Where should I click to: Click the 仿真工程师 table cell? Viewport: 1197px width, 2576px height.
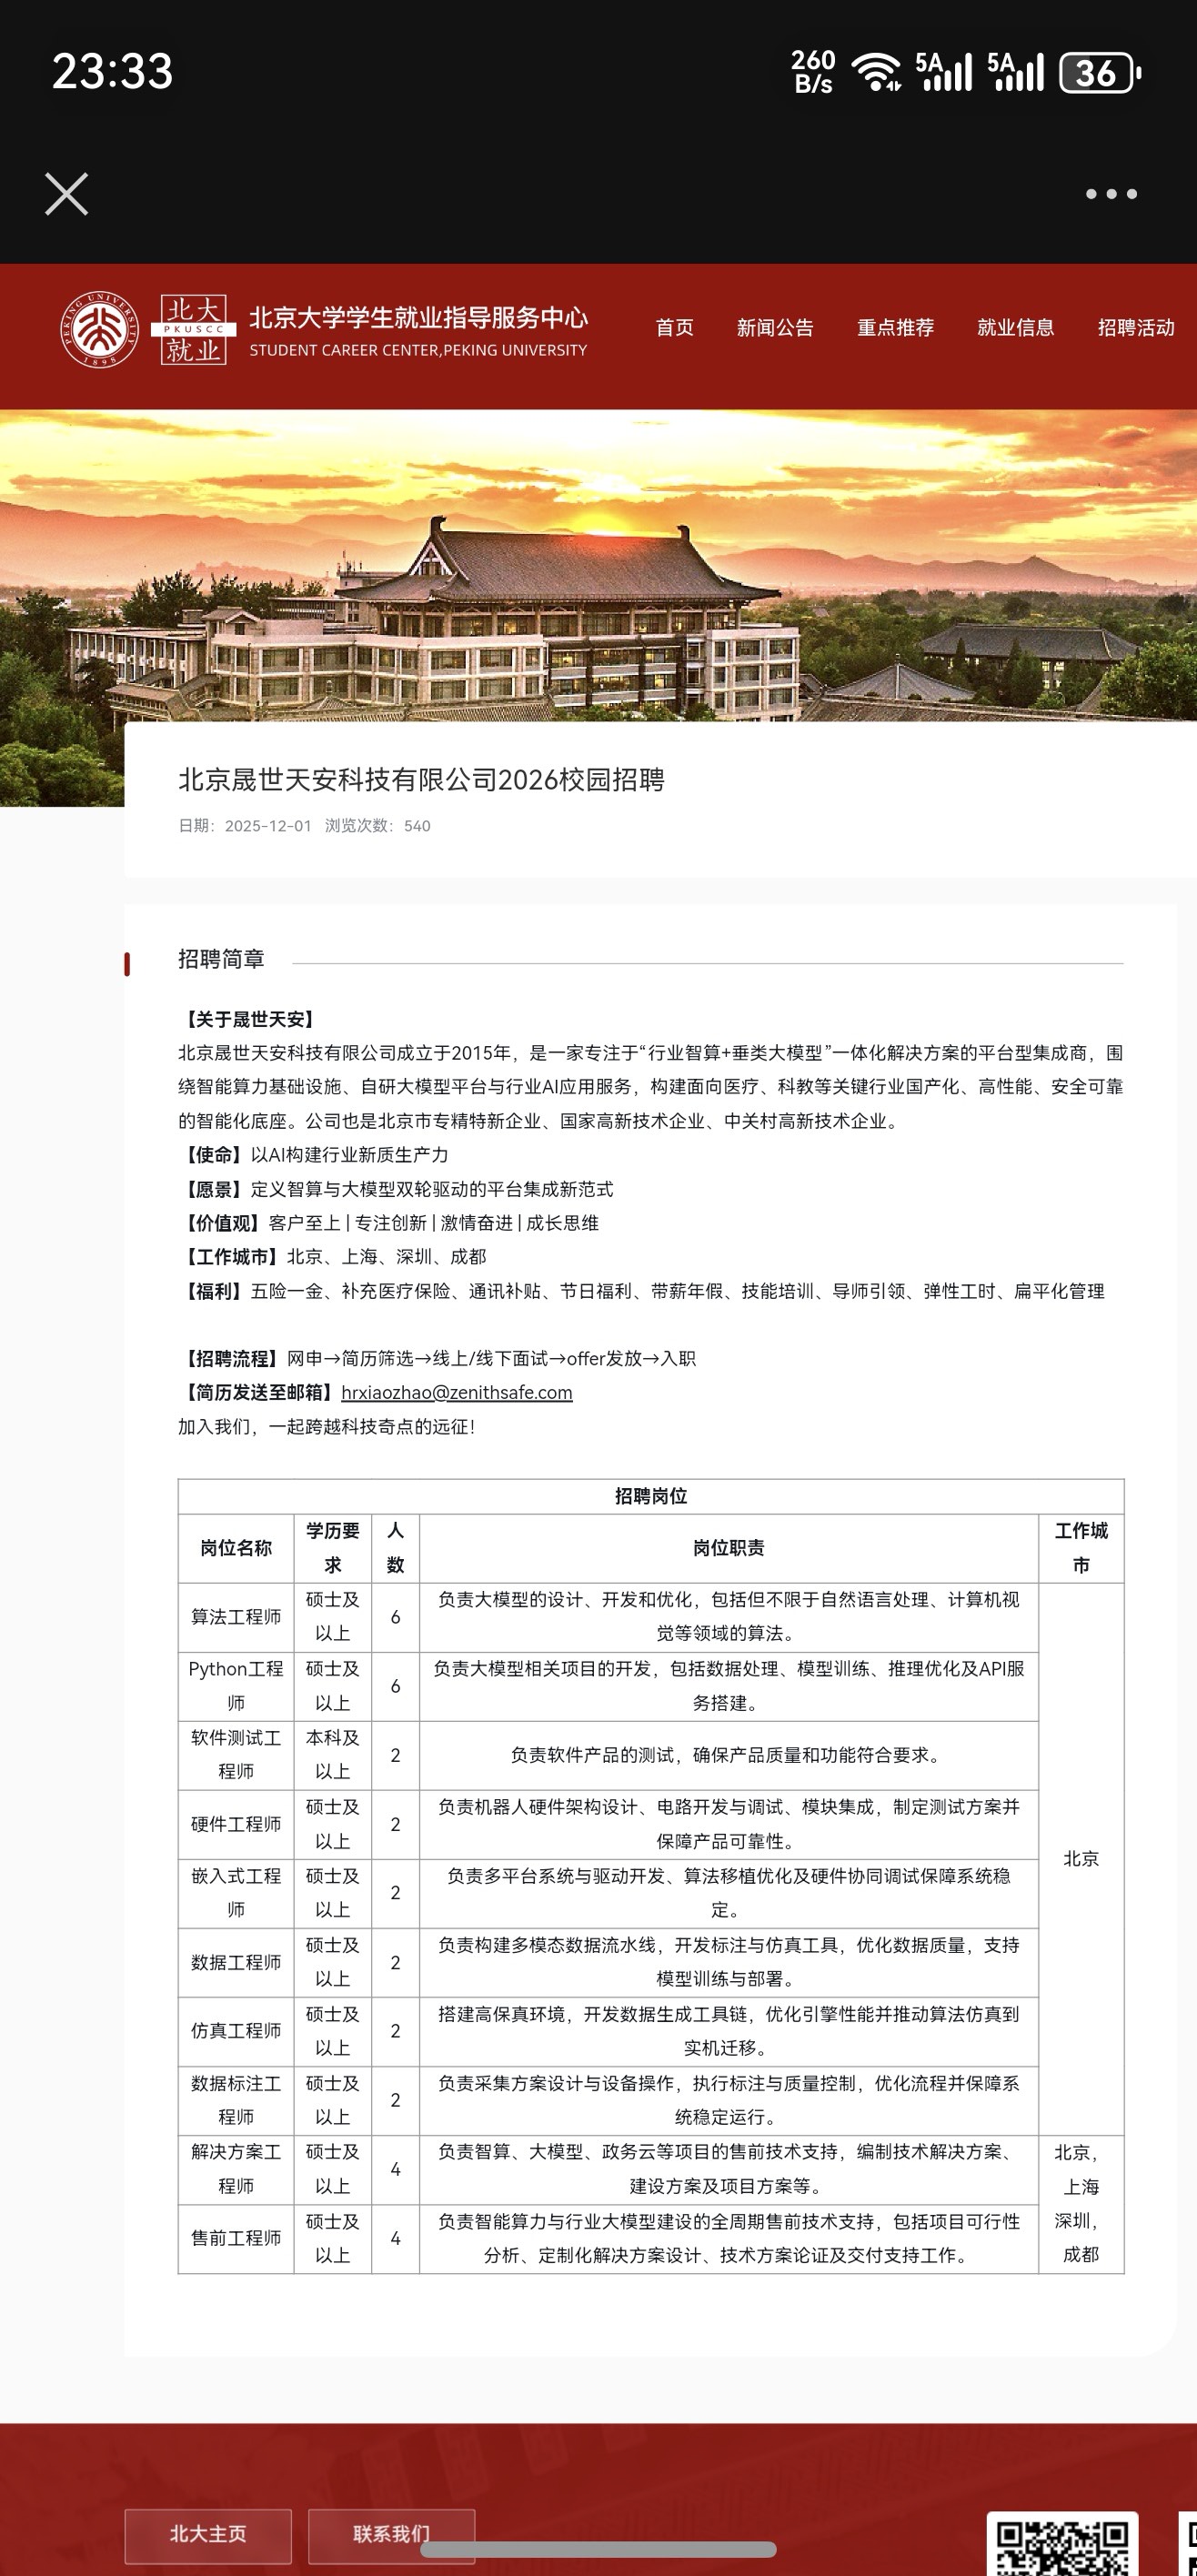[236, 2031]
